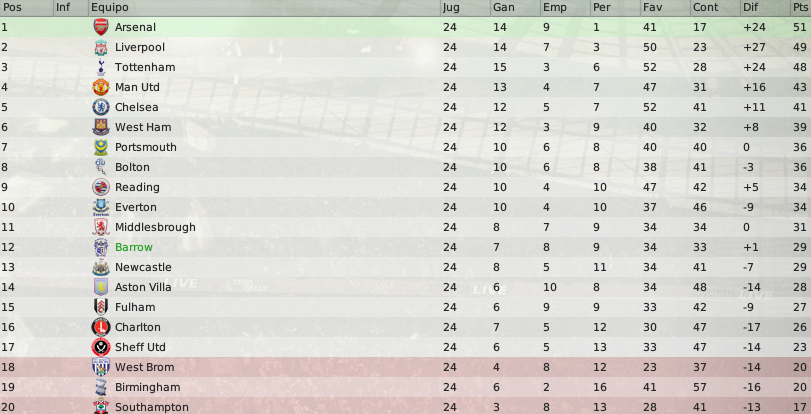This screenshot has height=414, width=811.
Task: Click the Sheff Utd badge icon
Action: pos(101,347)
